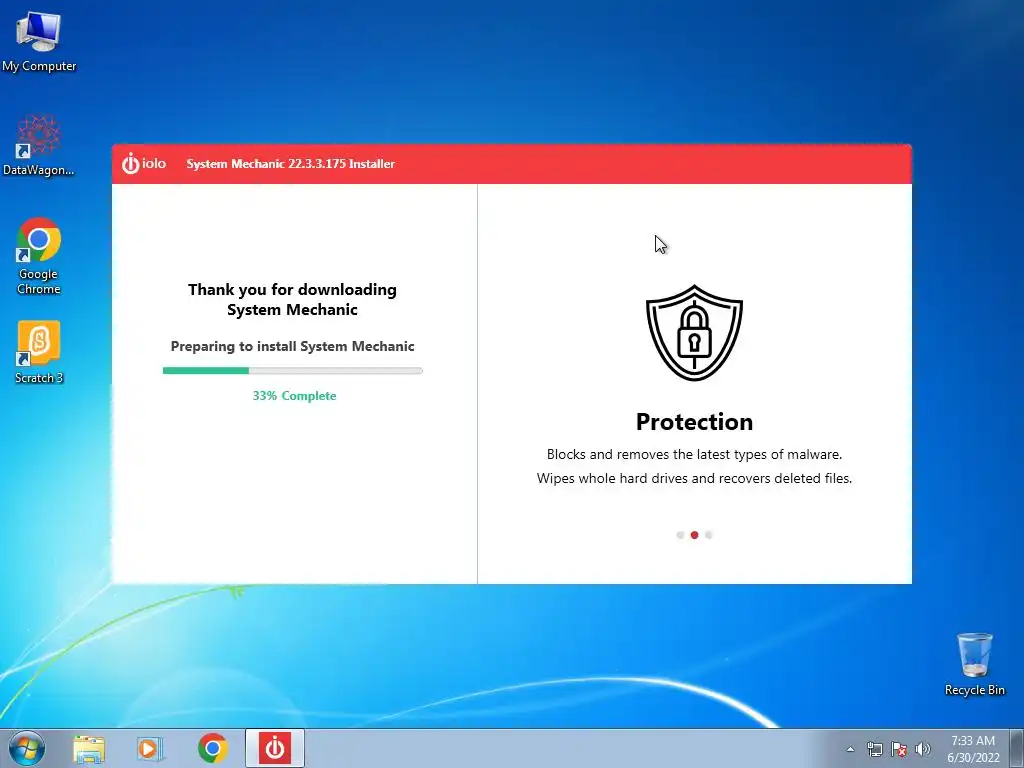This screenshot has width=1024, height=768.
Task: Click the iolo installer taskbar button
Action: pyautogui.click(x=275, y=749)
